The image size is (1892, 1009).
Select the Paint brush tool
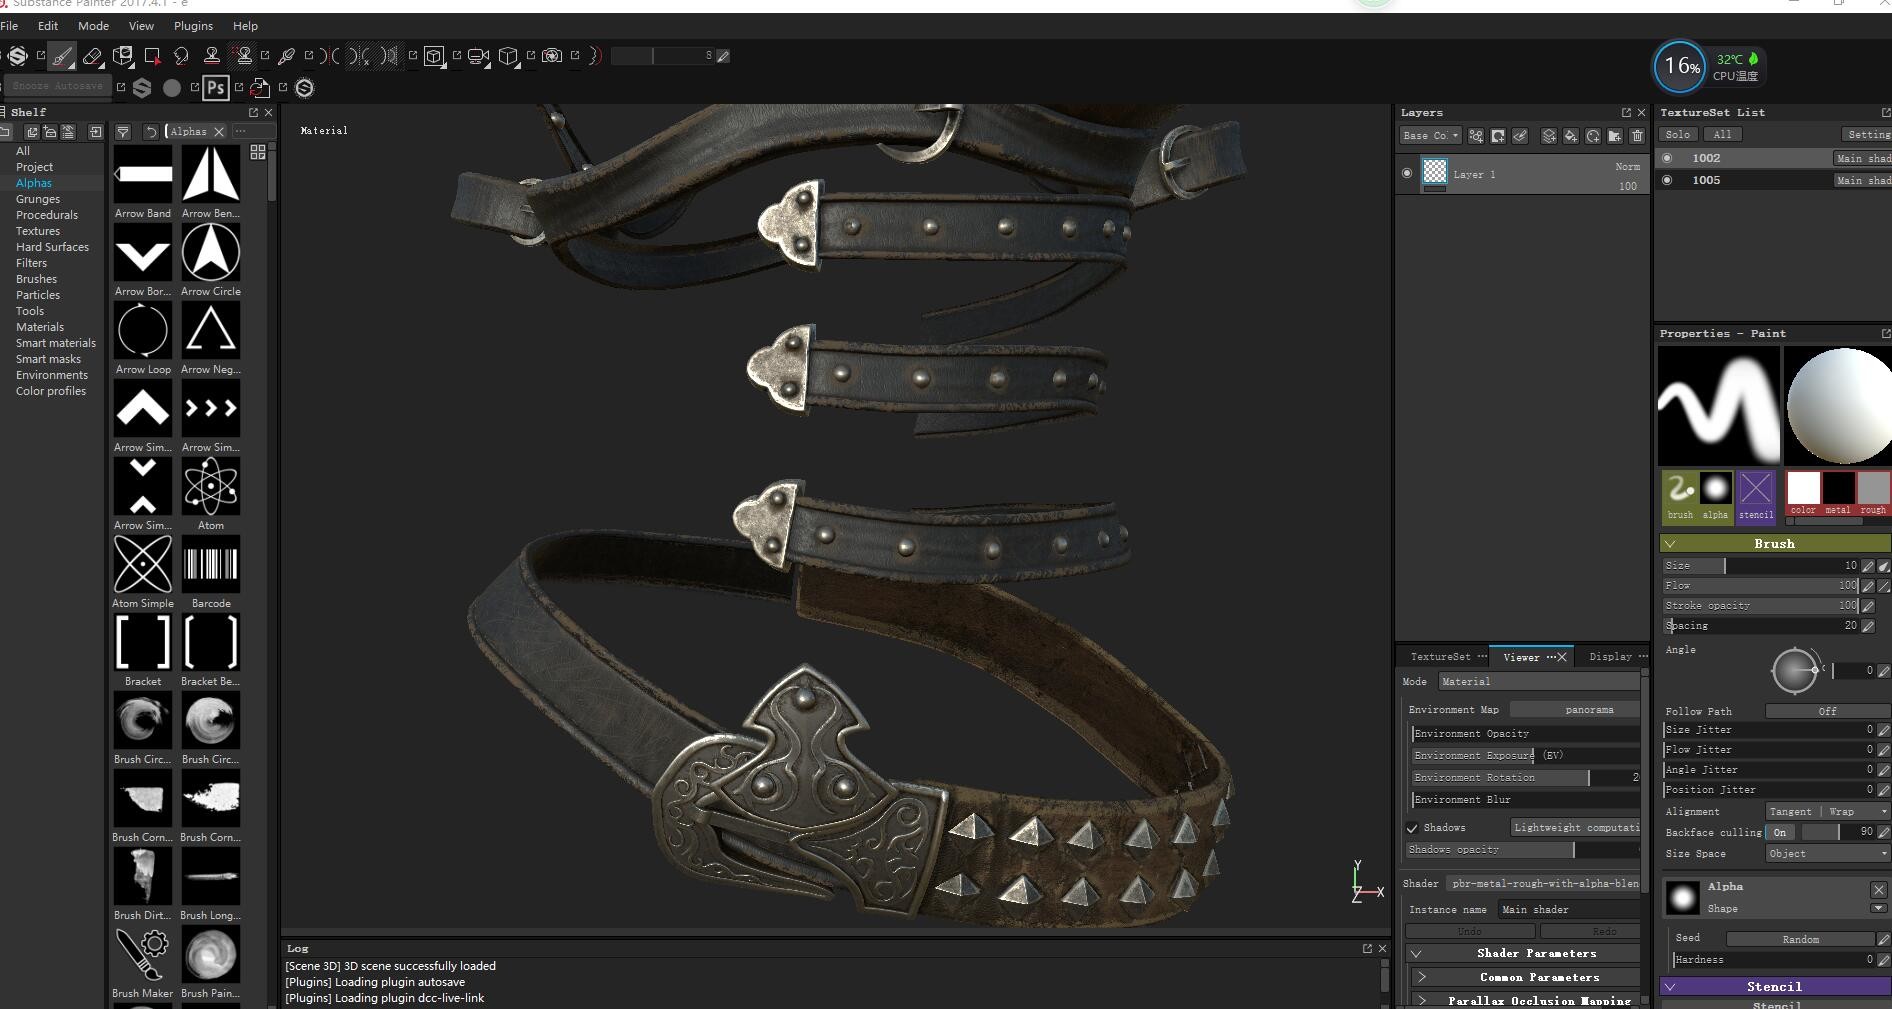click(62, 56)
